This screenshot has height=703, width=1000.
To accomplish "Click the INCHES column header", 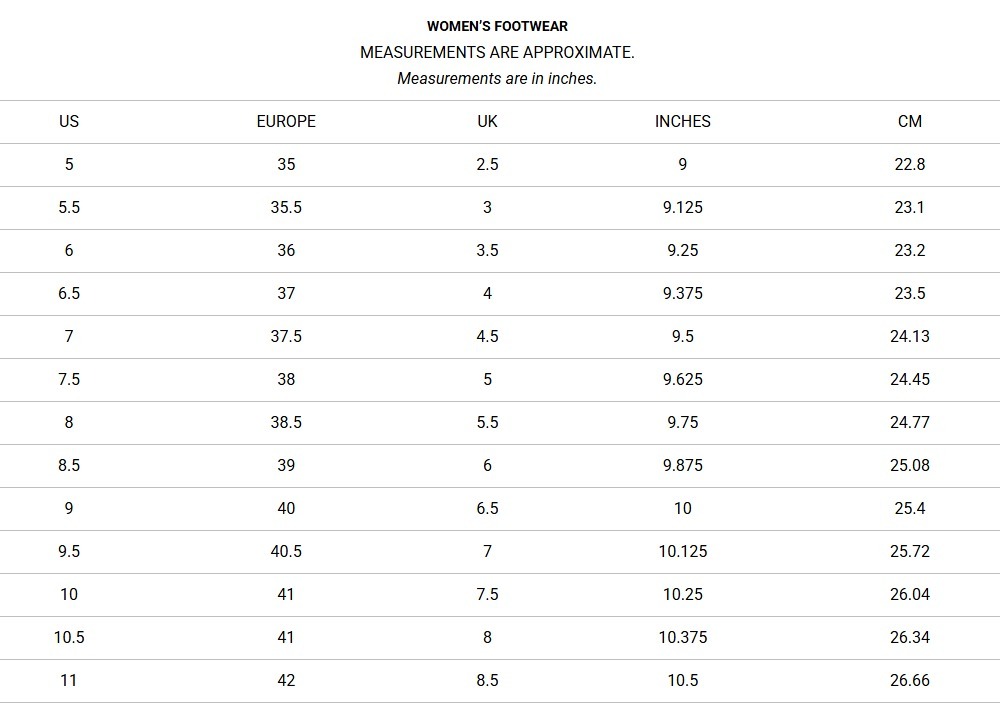I will [x=683, y=121].
